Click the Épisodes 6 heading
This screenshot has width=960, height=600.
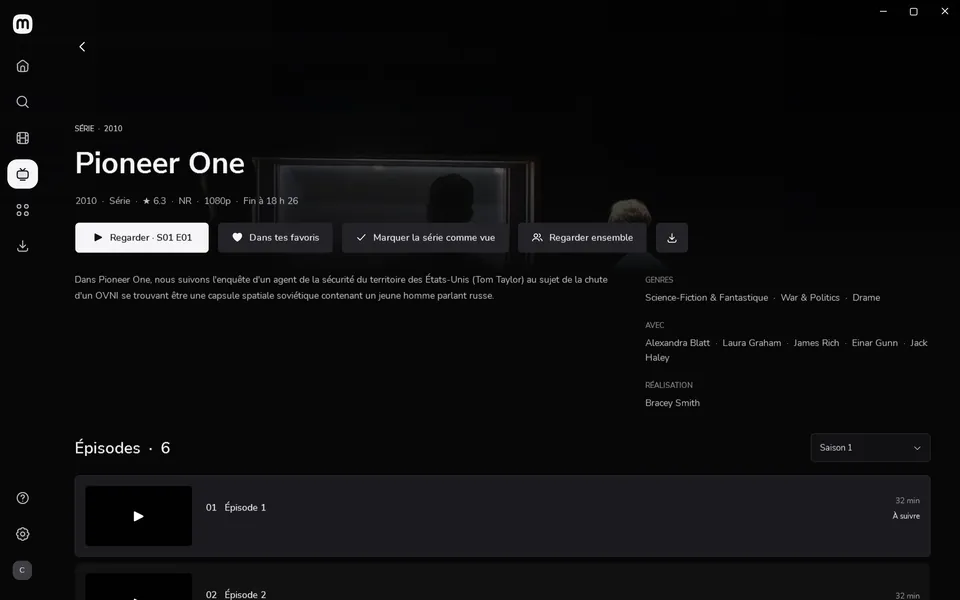pyautogui.click(x=122, y=448)
